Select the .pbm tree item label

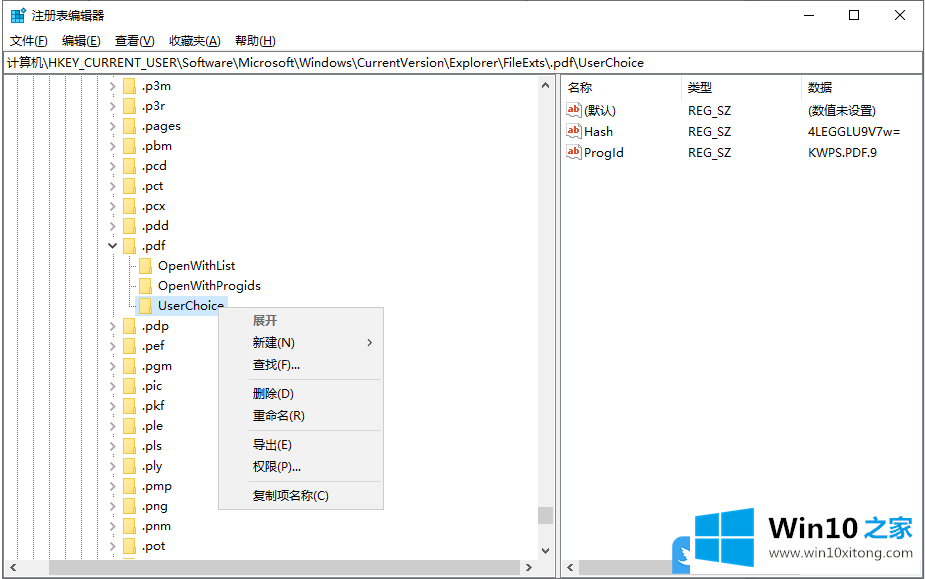pos(157,146)
